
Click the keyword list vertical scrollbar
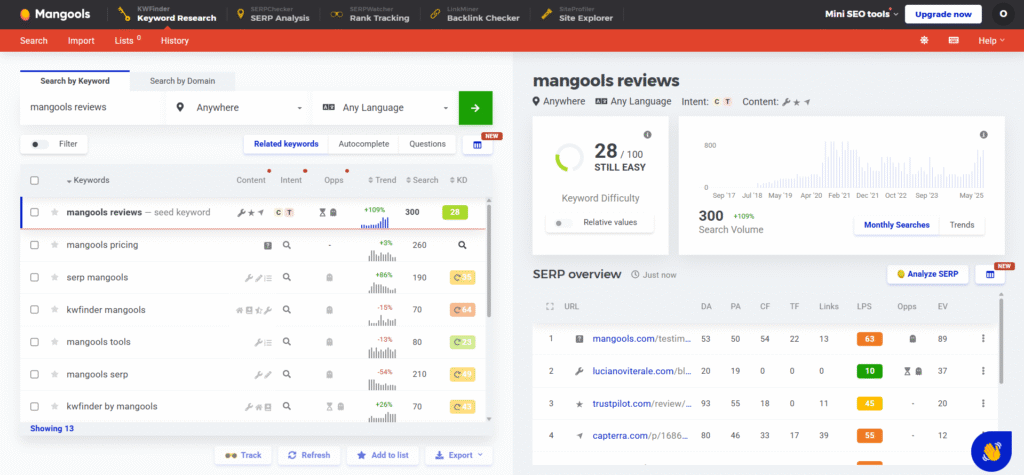tap(489, 259)
